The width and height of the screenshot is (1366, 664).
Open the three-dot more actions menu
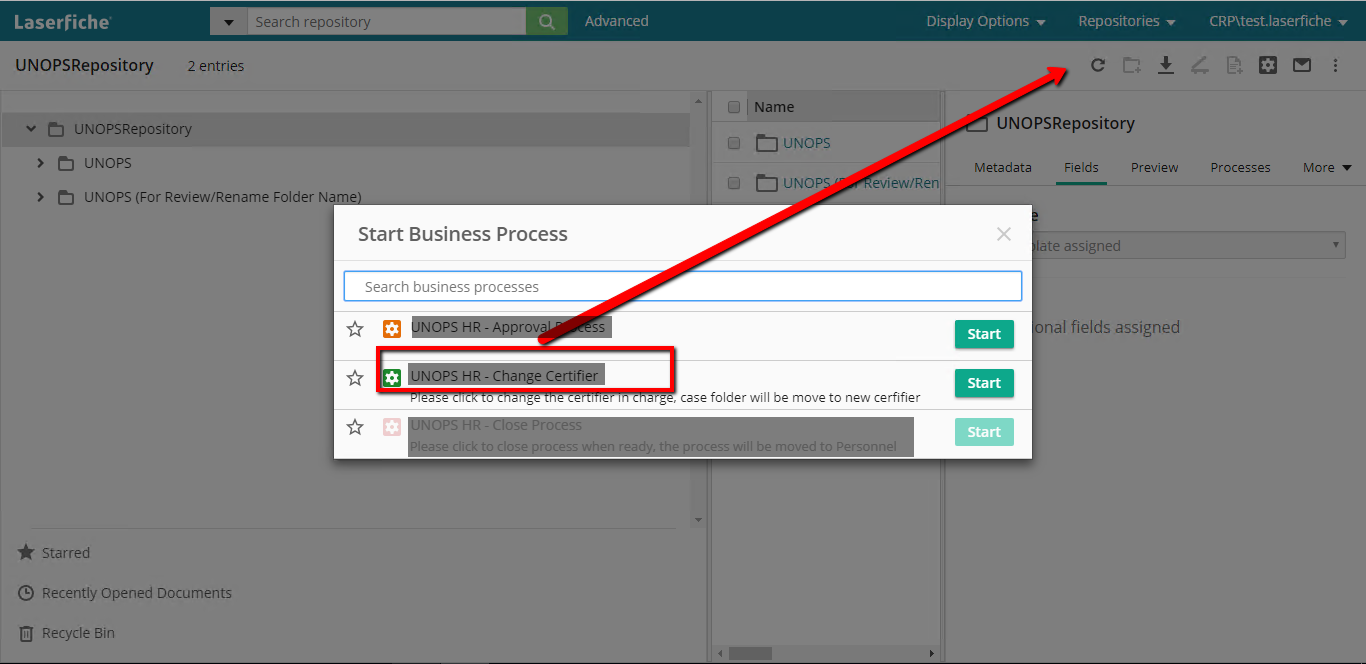pos(1335,65)
